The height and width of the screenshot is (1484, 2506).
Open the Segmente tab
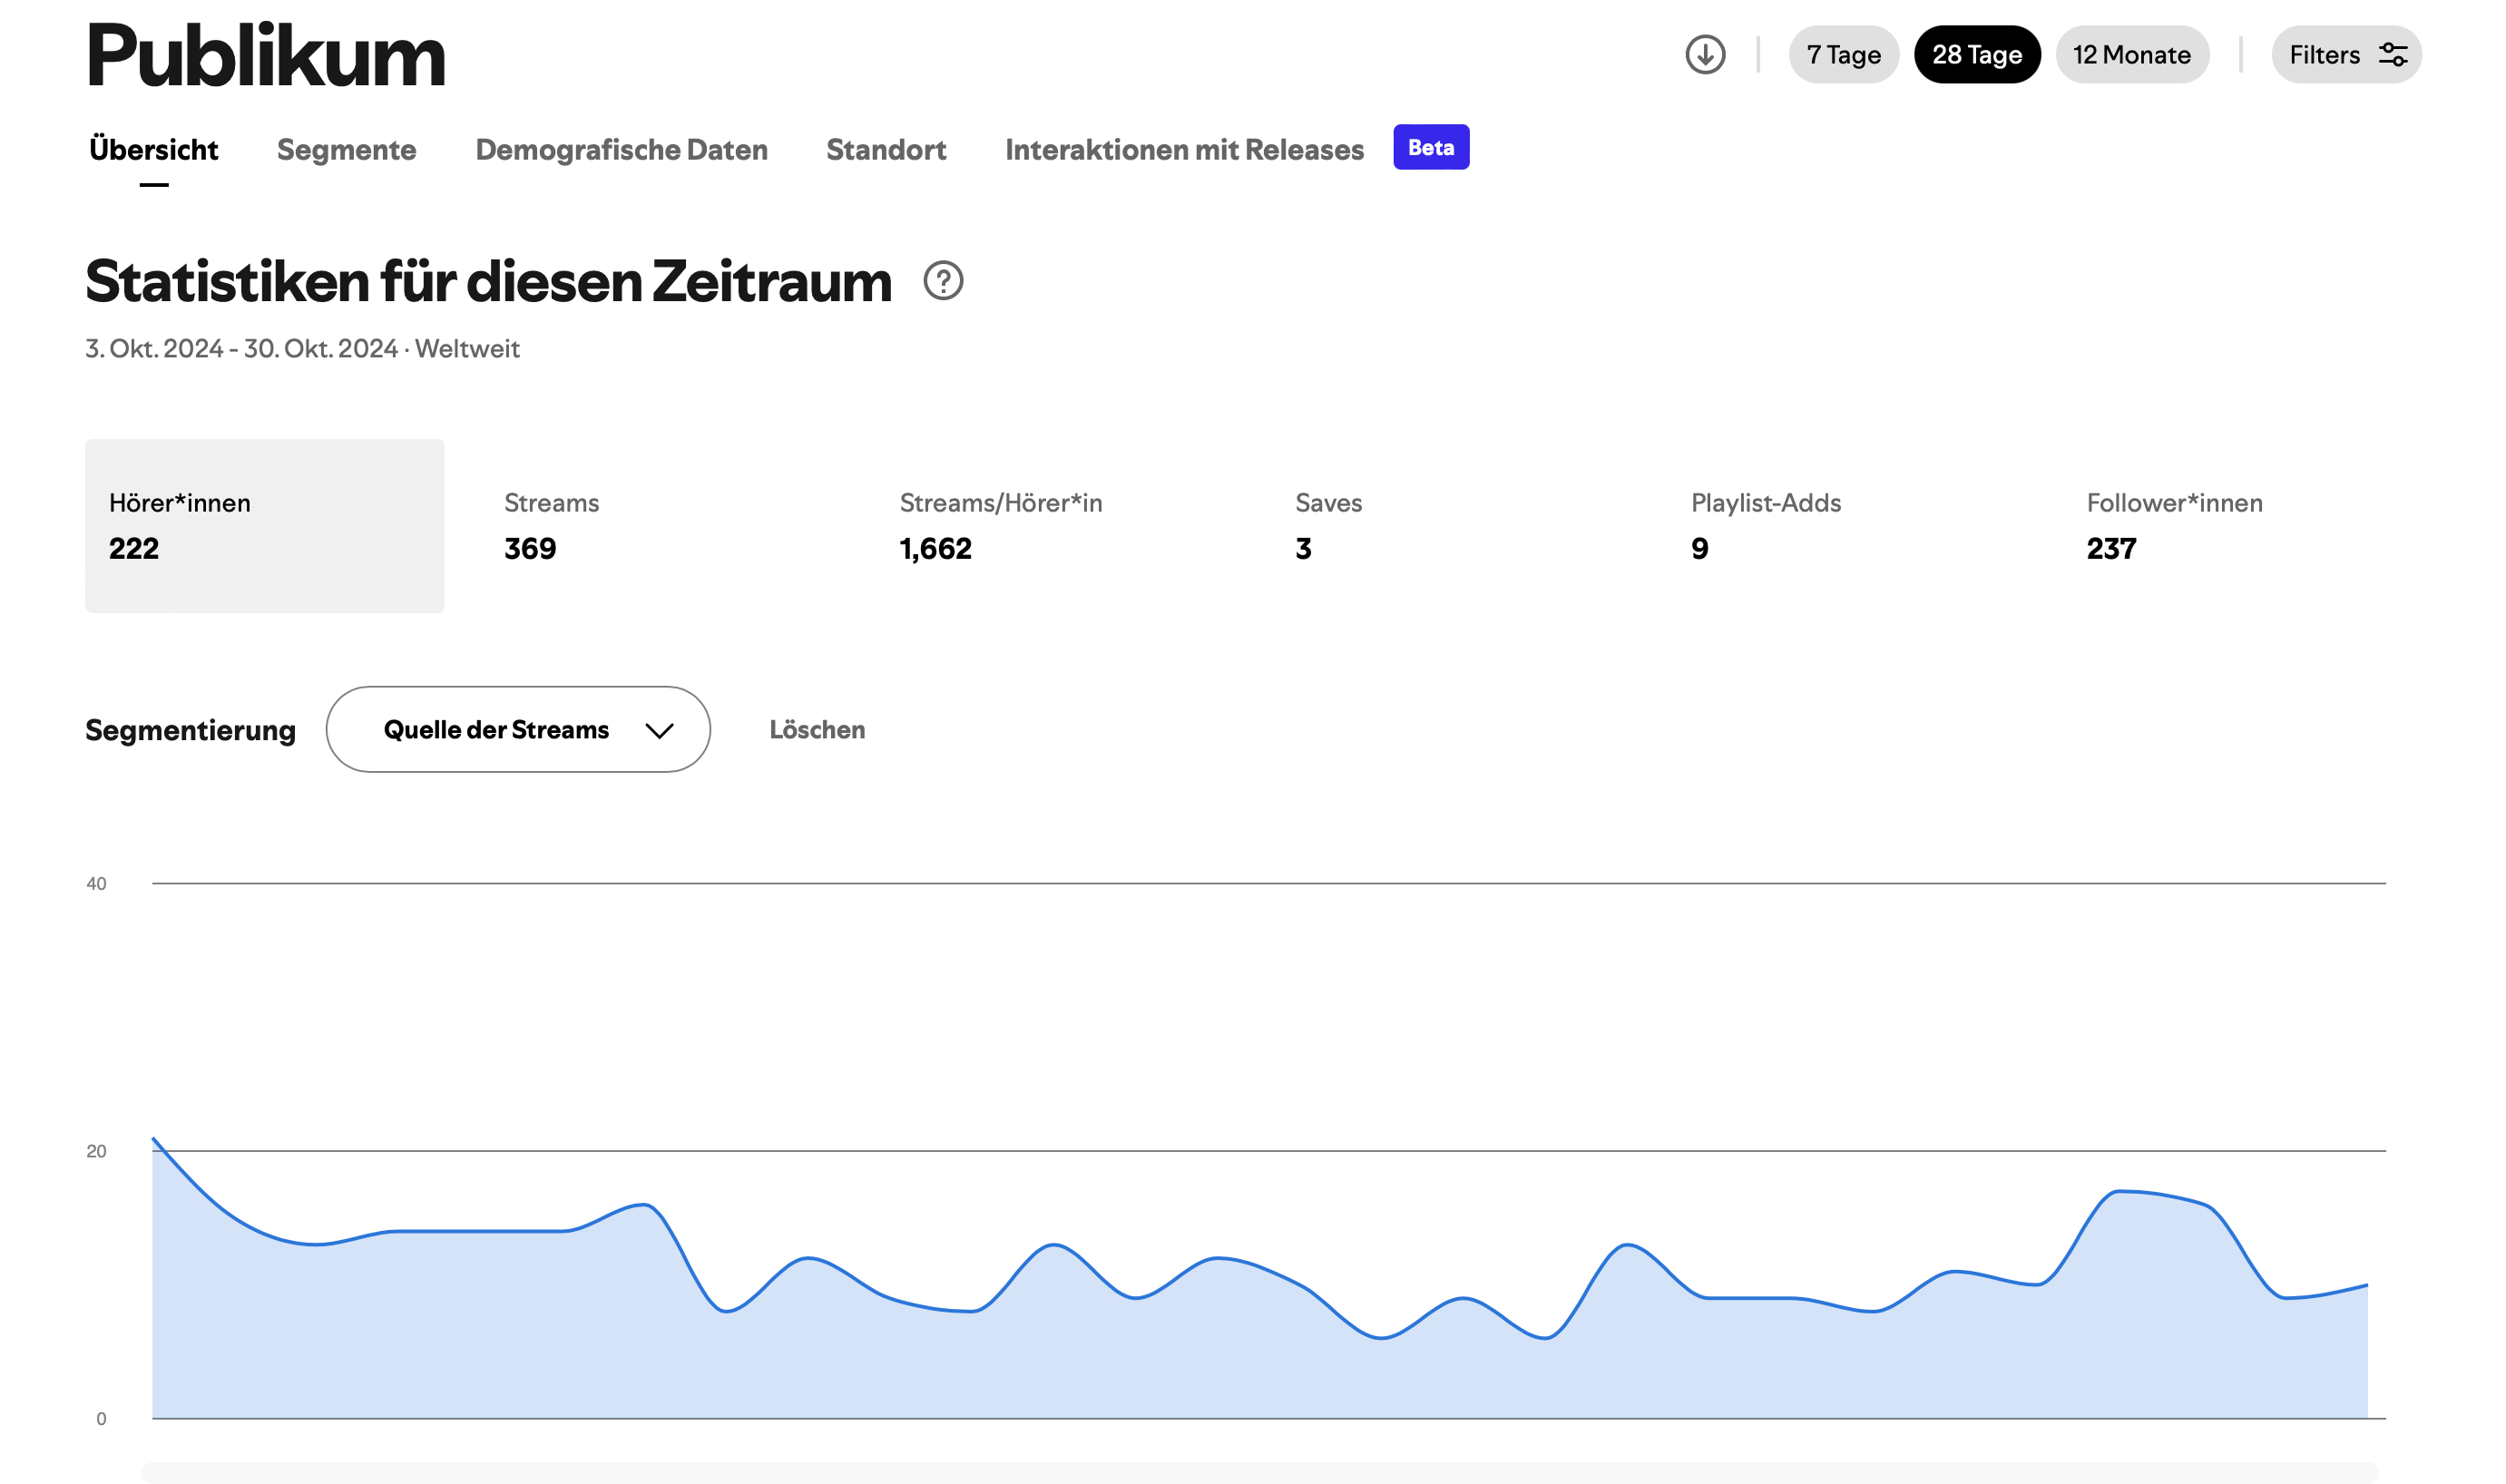[x=346, y=150]
